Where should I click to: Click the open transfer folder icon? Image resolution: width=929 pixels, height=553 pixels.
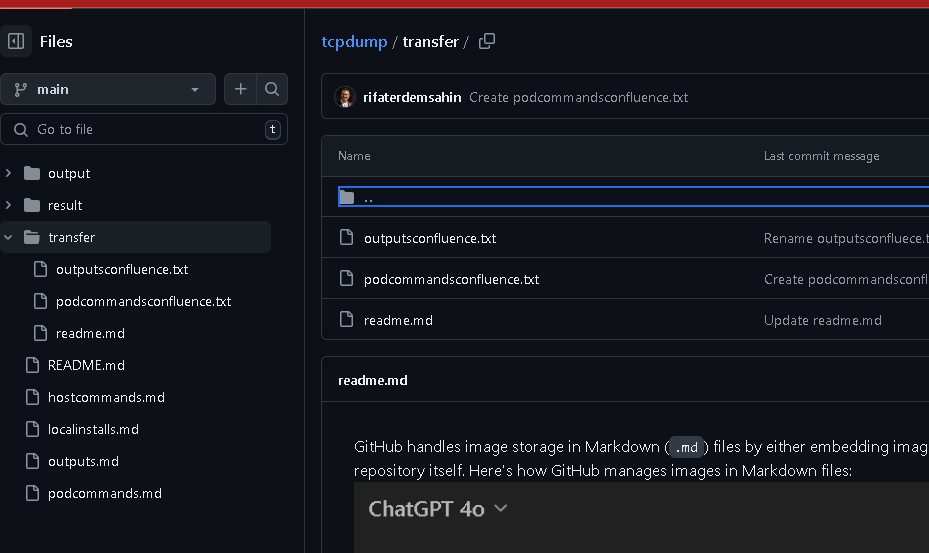pos(32,237)
